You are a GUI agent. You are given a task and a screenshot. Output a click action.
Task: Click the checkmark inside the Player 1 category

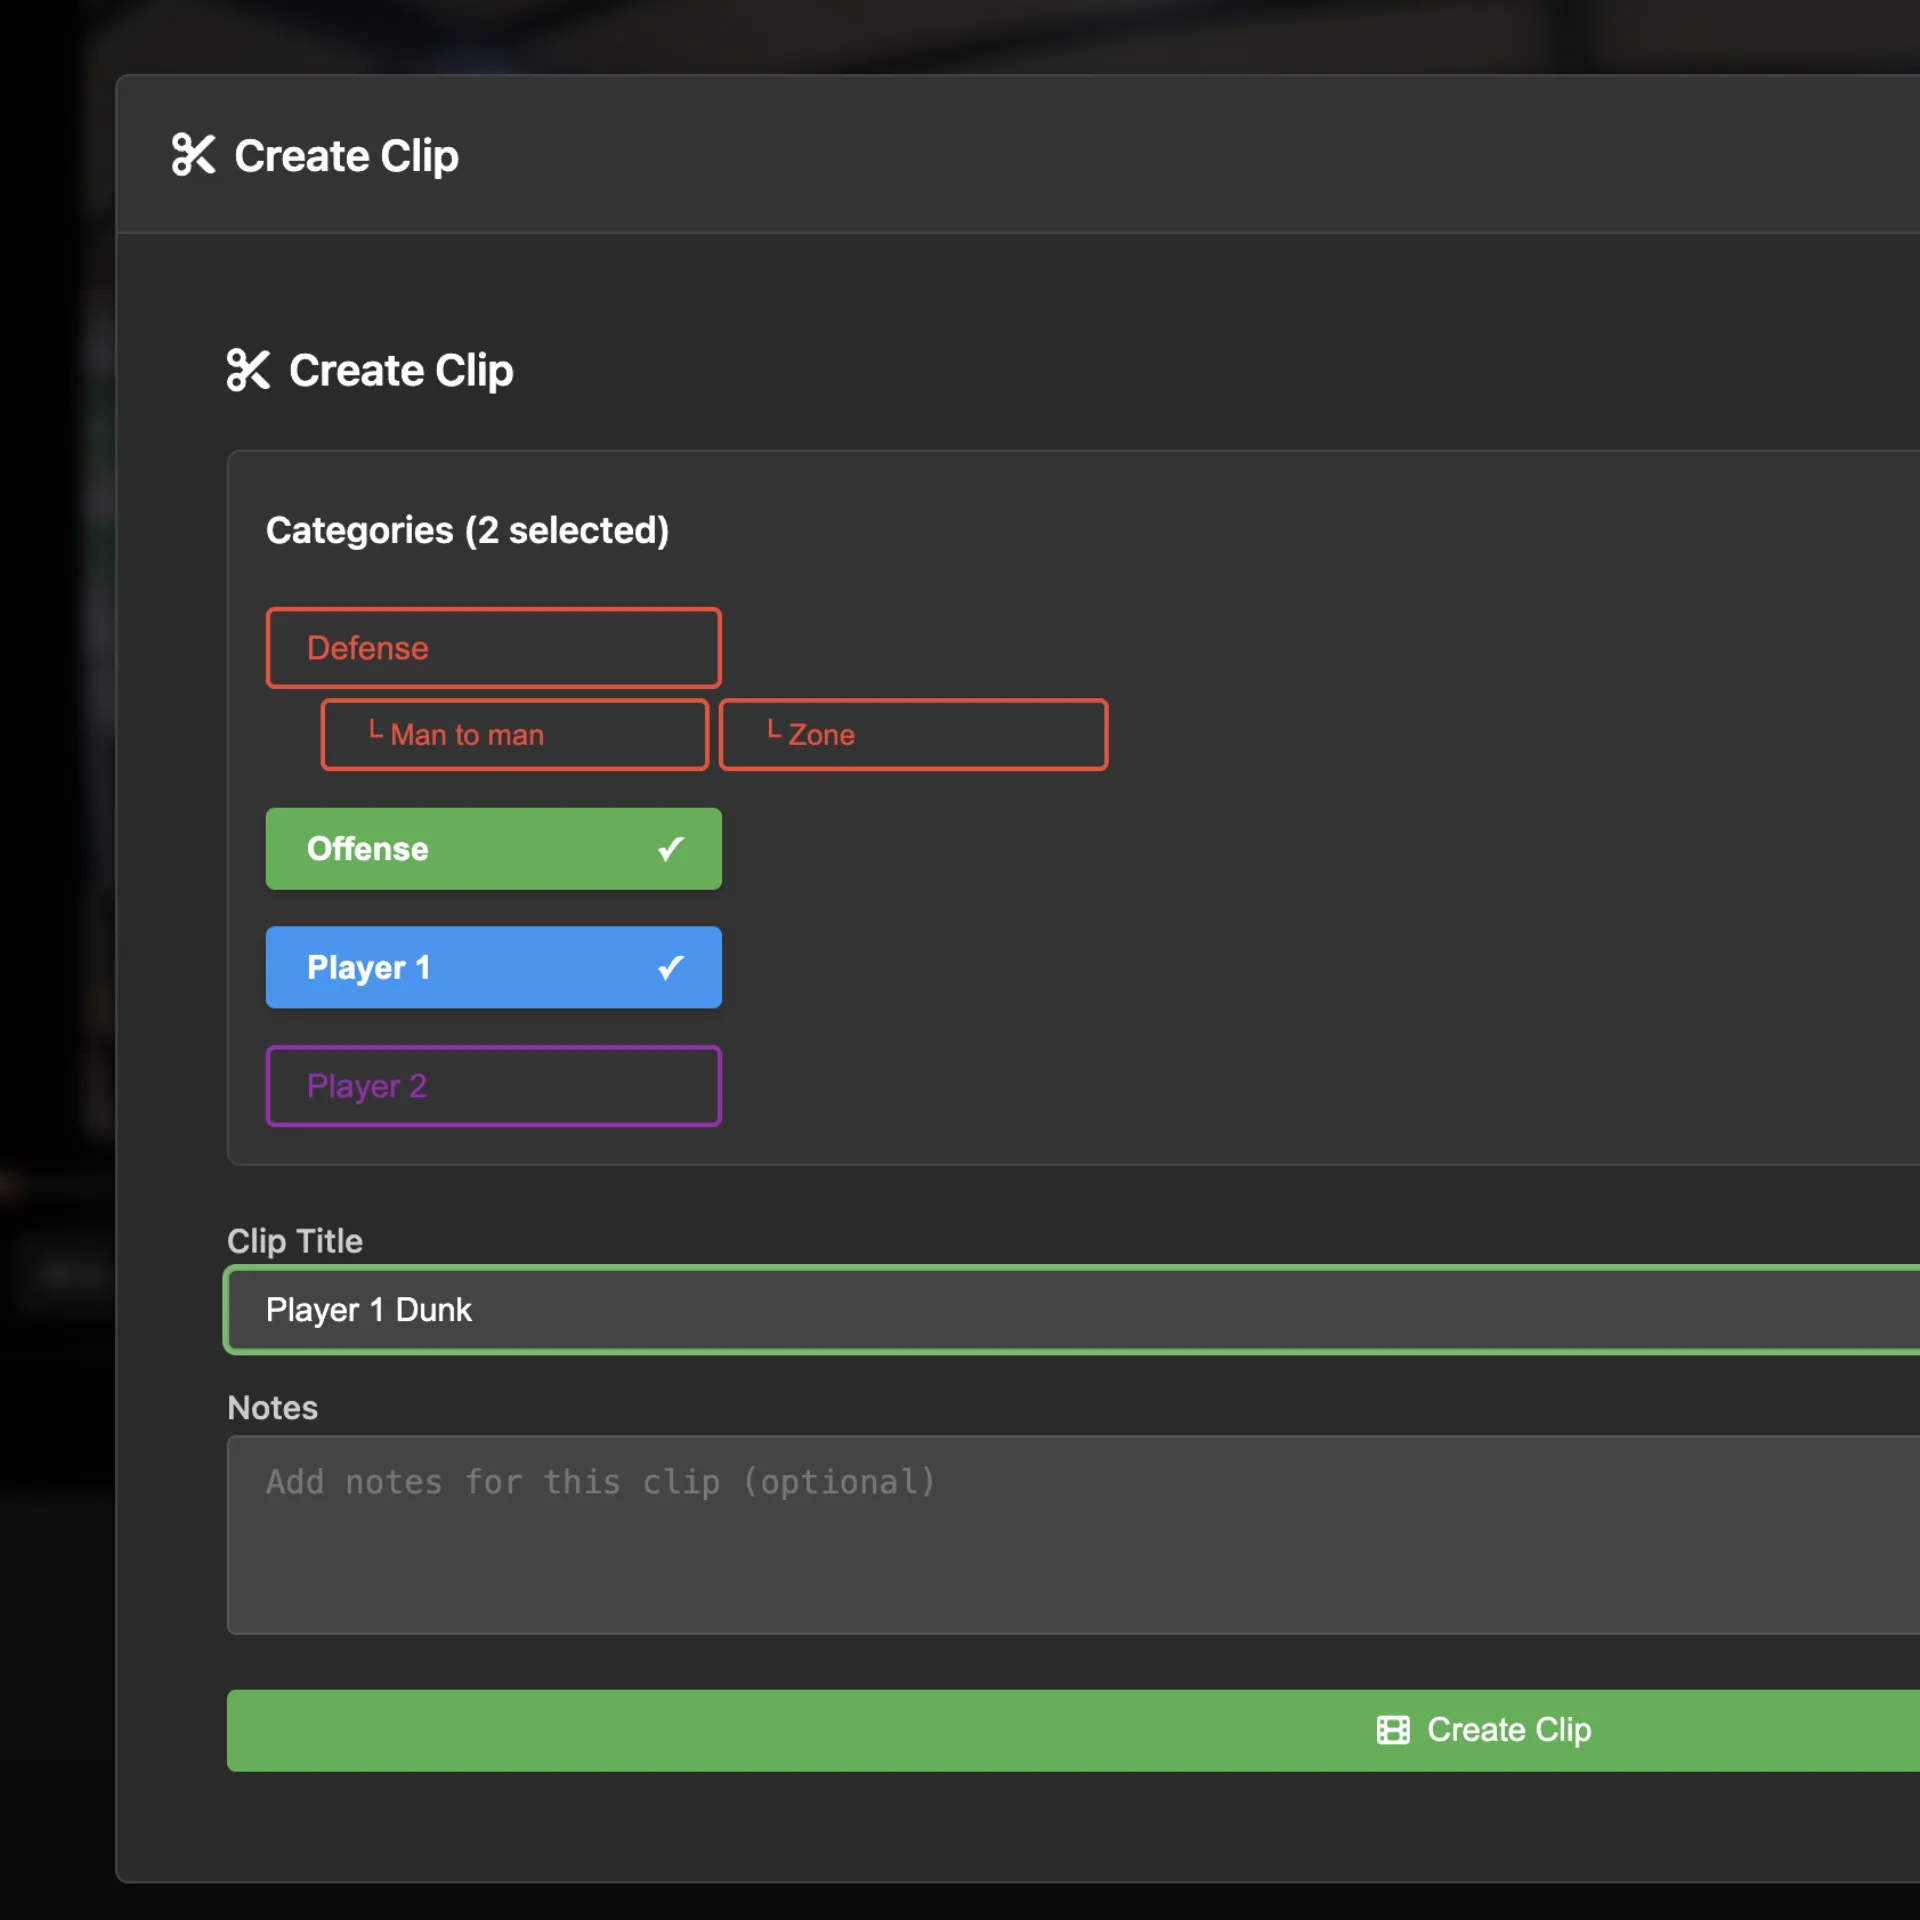coord(669,966)
